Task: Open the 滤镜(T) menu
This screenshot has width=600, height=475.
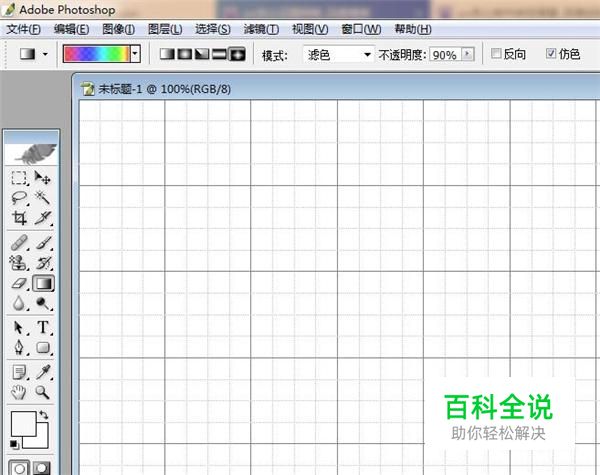Action: (261, 29)
